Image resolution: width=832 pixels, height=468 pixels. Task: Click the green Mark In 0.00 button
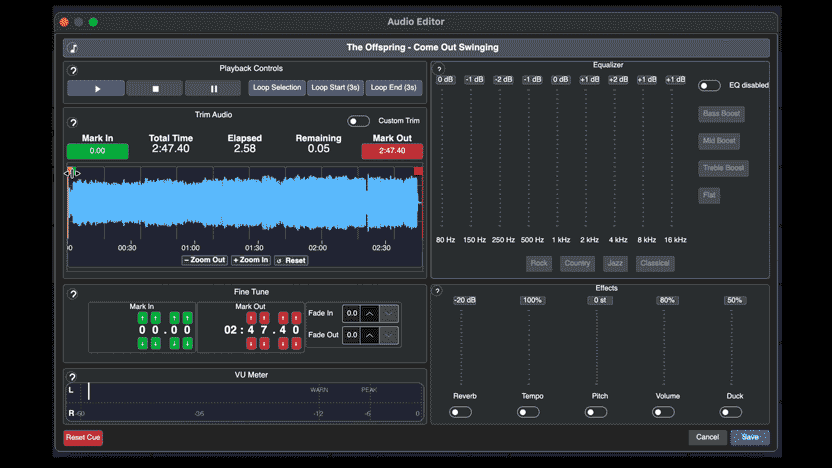(98, 151)
